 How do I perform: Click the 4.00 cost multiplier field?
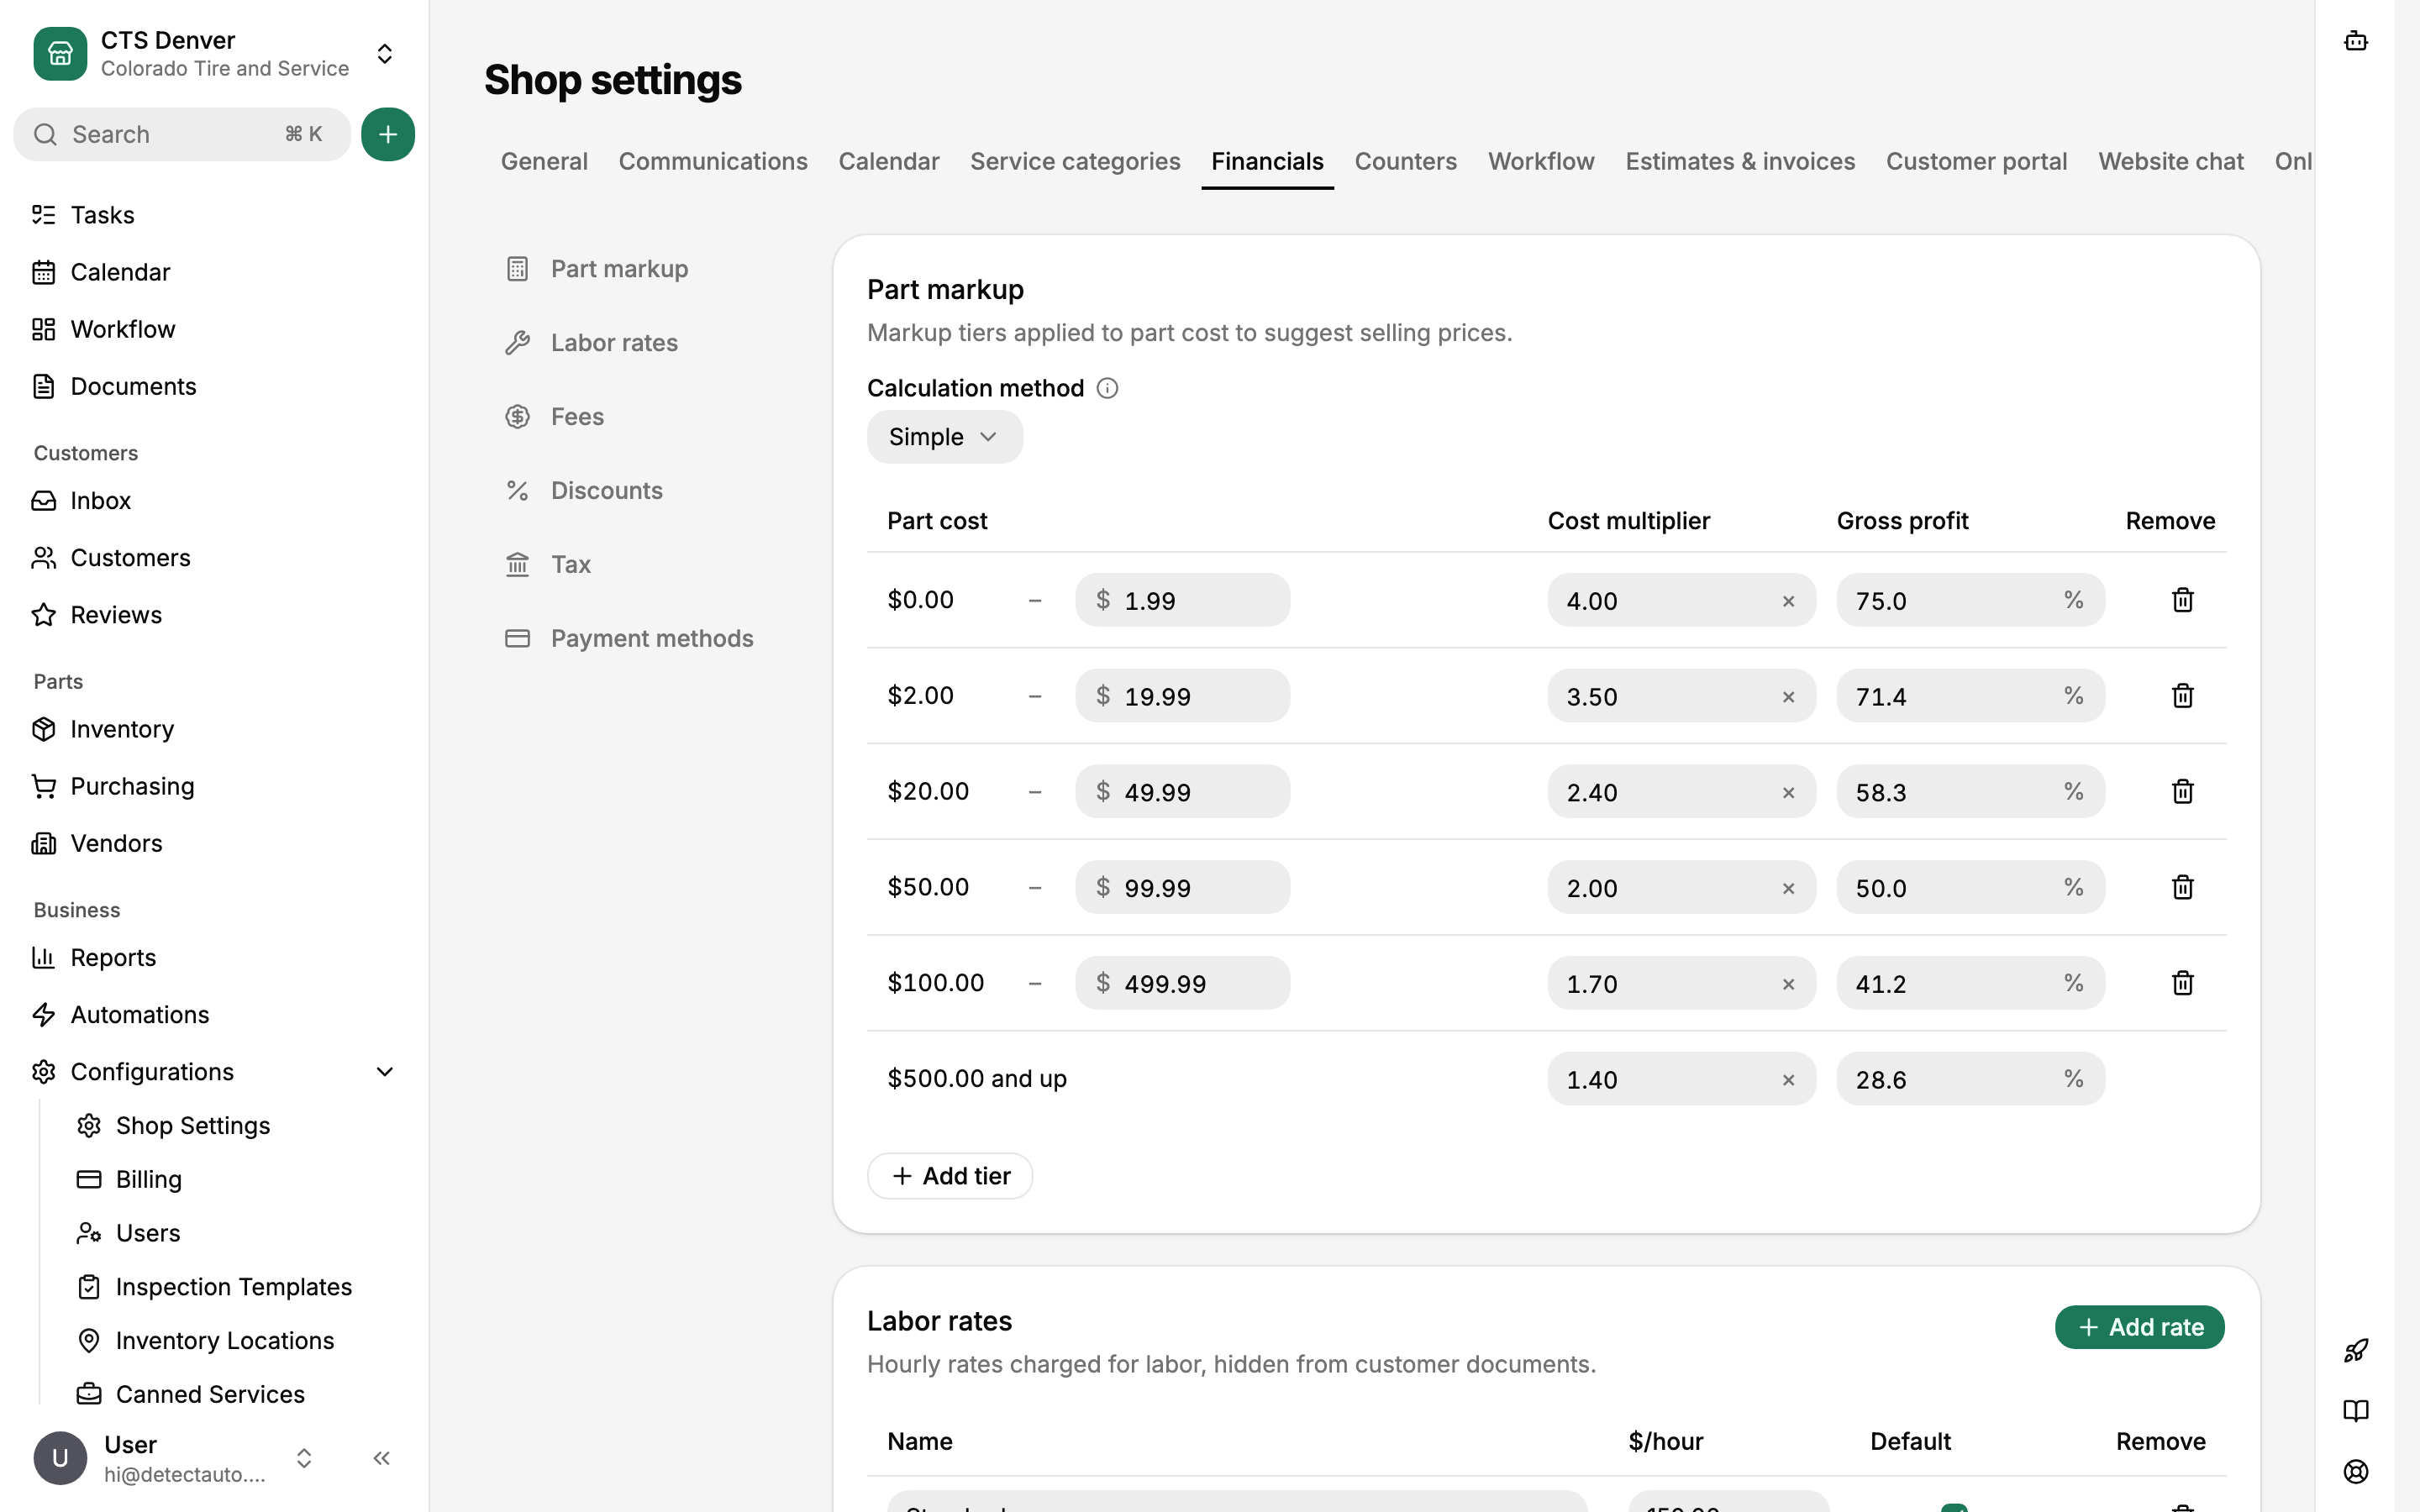point(1681,600)
